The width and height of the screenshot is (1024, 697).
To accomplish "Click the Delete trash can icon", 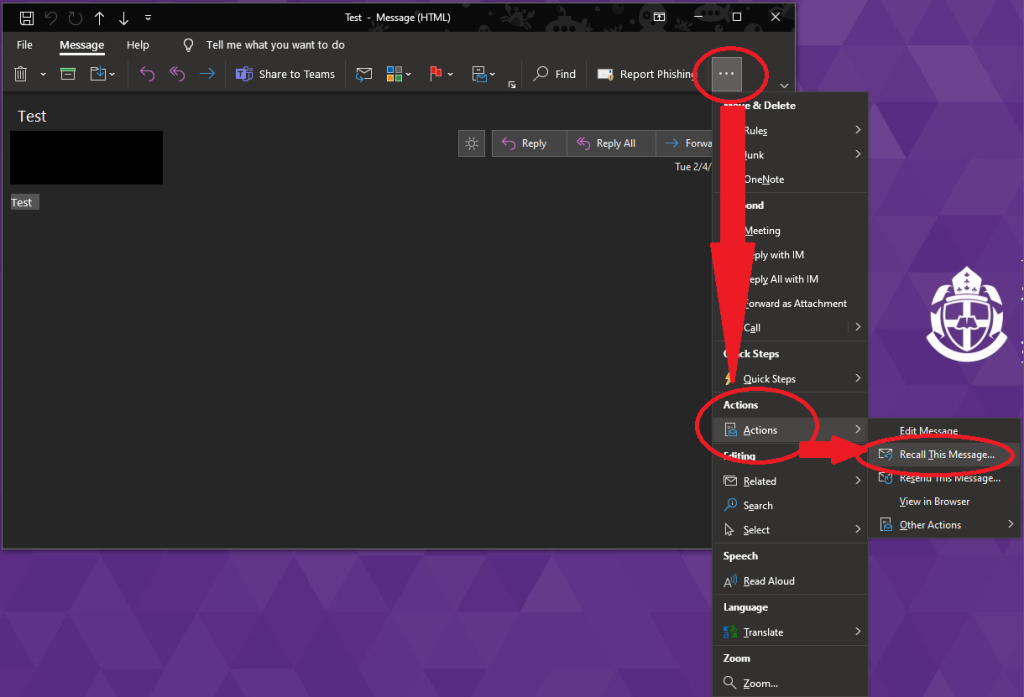I will pyautogui.click(x=21, y=74).
